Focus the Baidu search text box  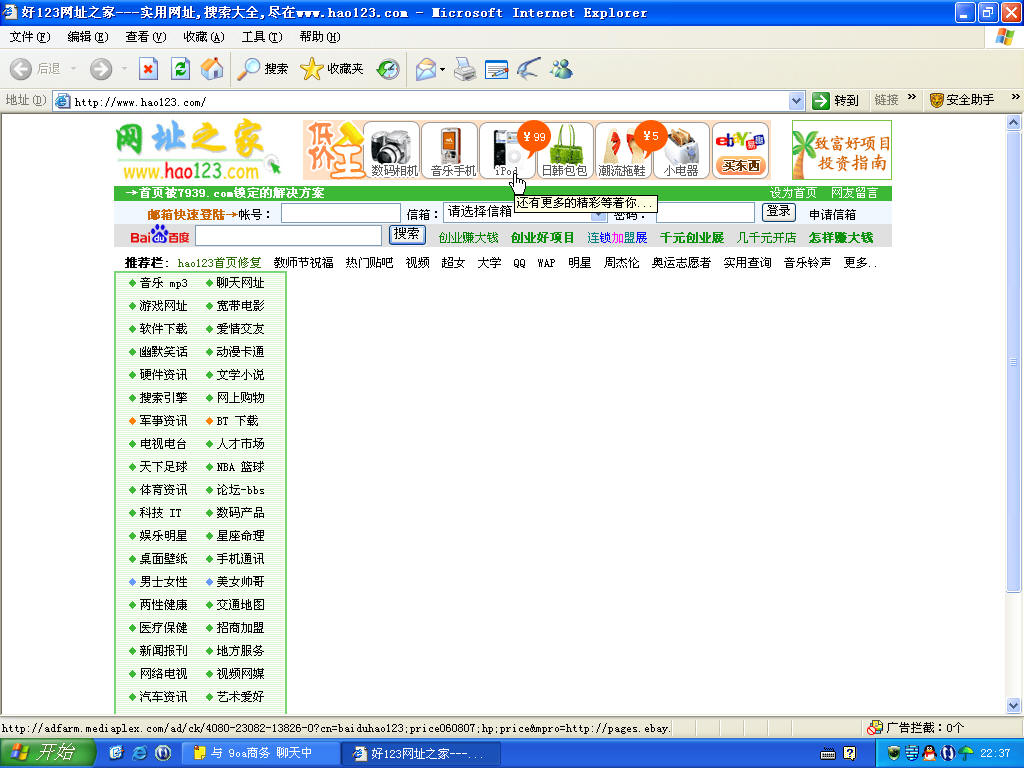(x=288, y=235)
